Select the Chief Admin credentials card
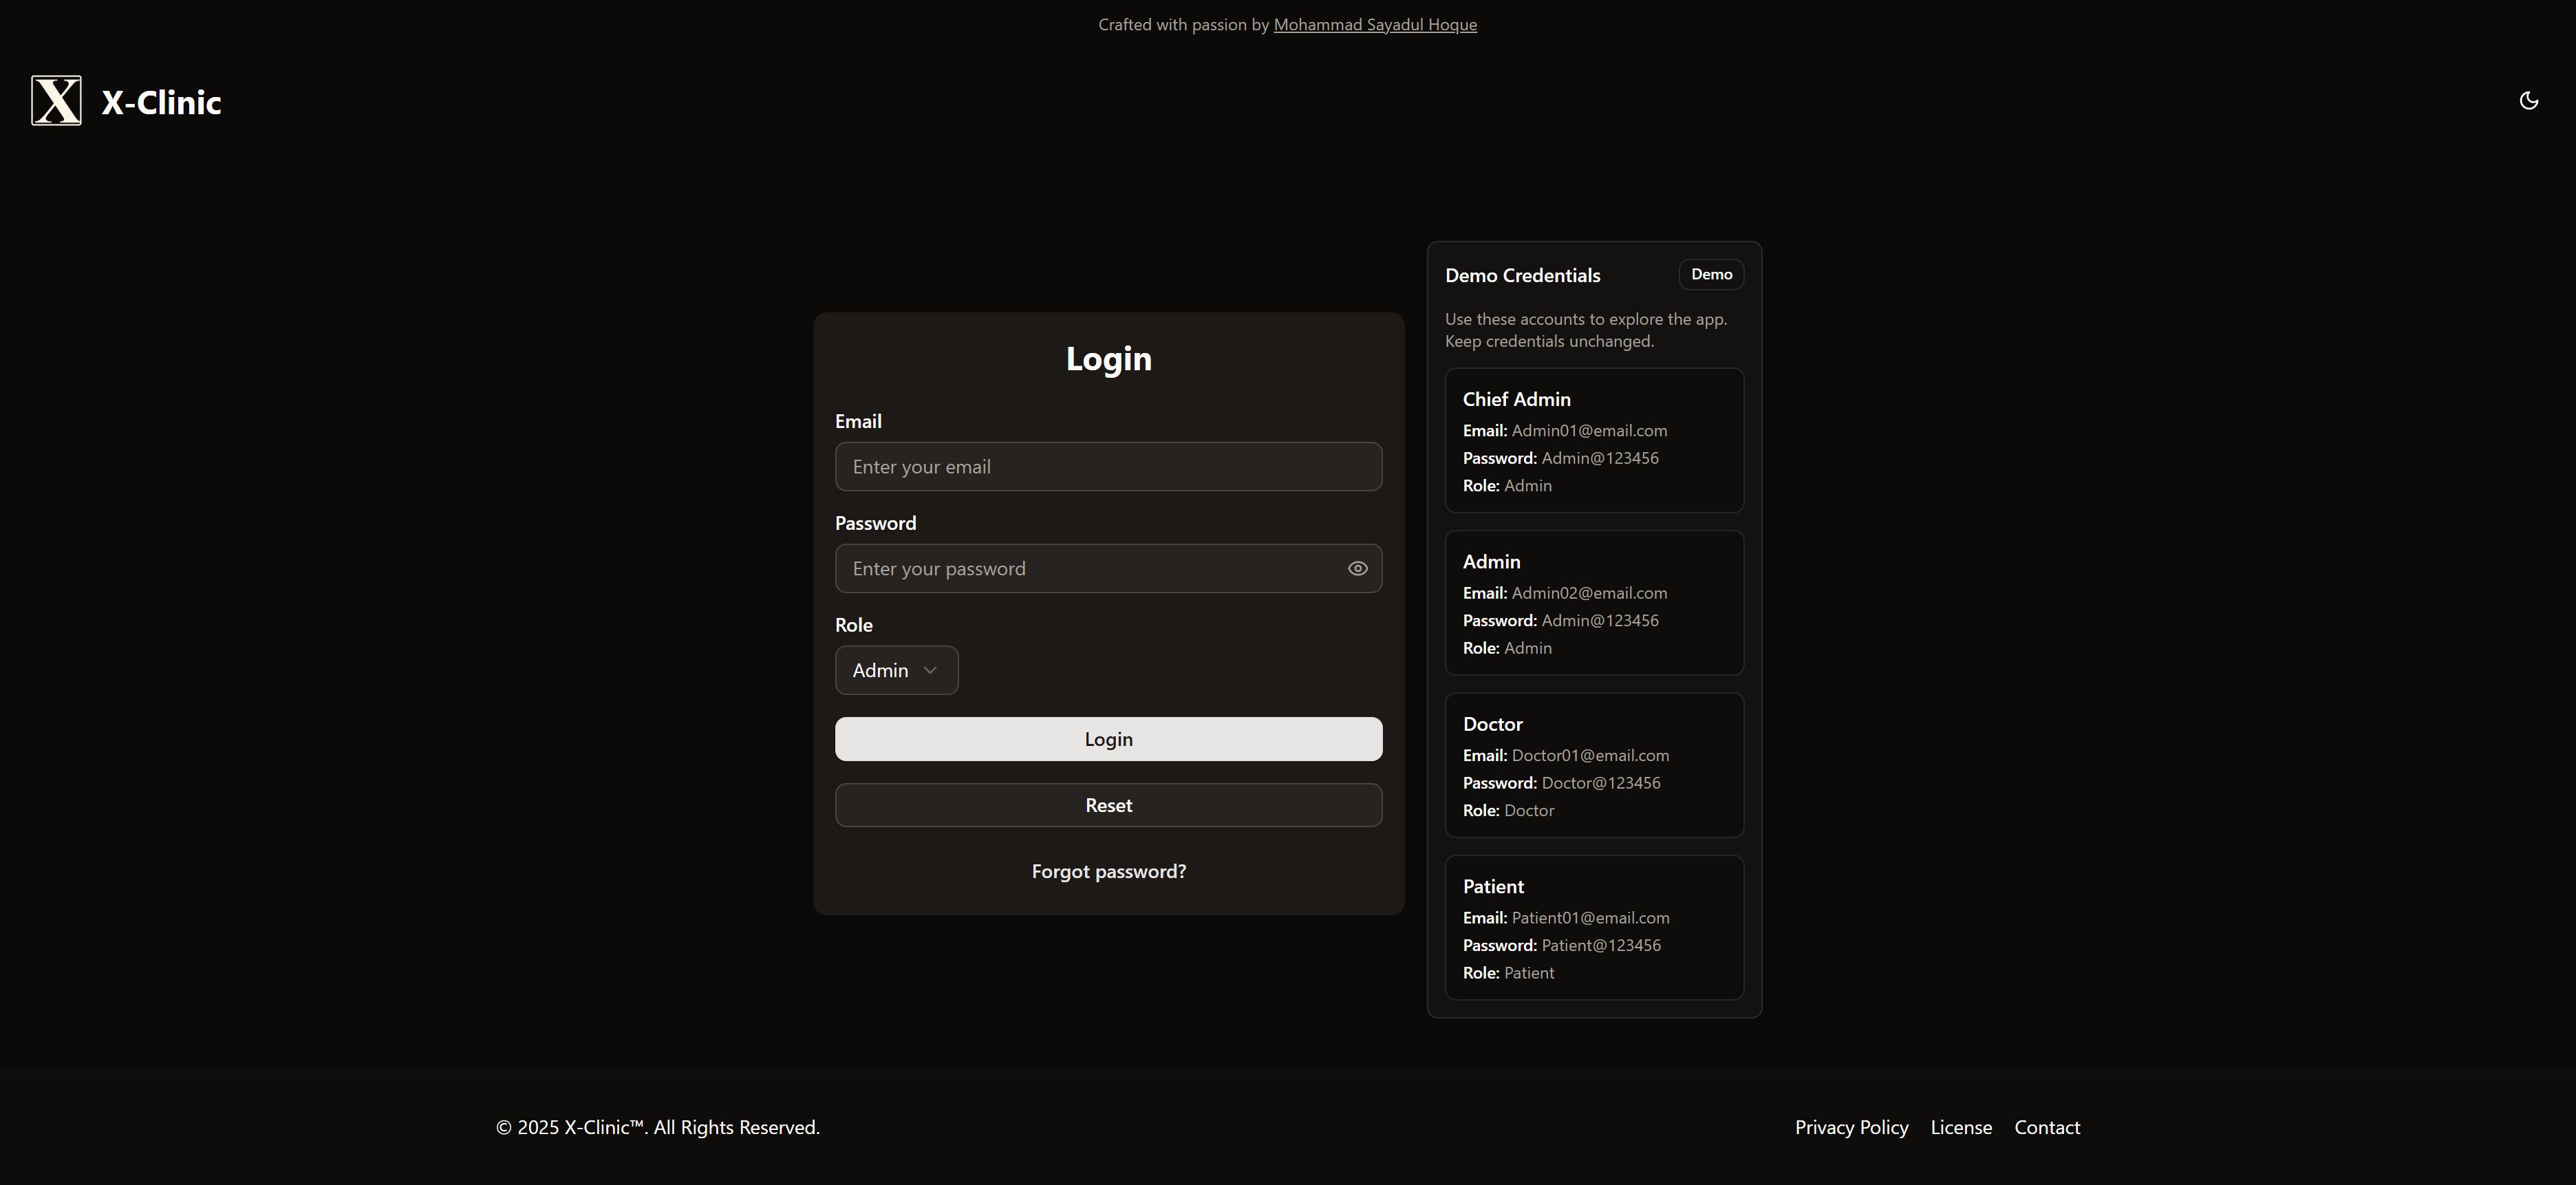2576x1185 pixels. point(1594,440)
